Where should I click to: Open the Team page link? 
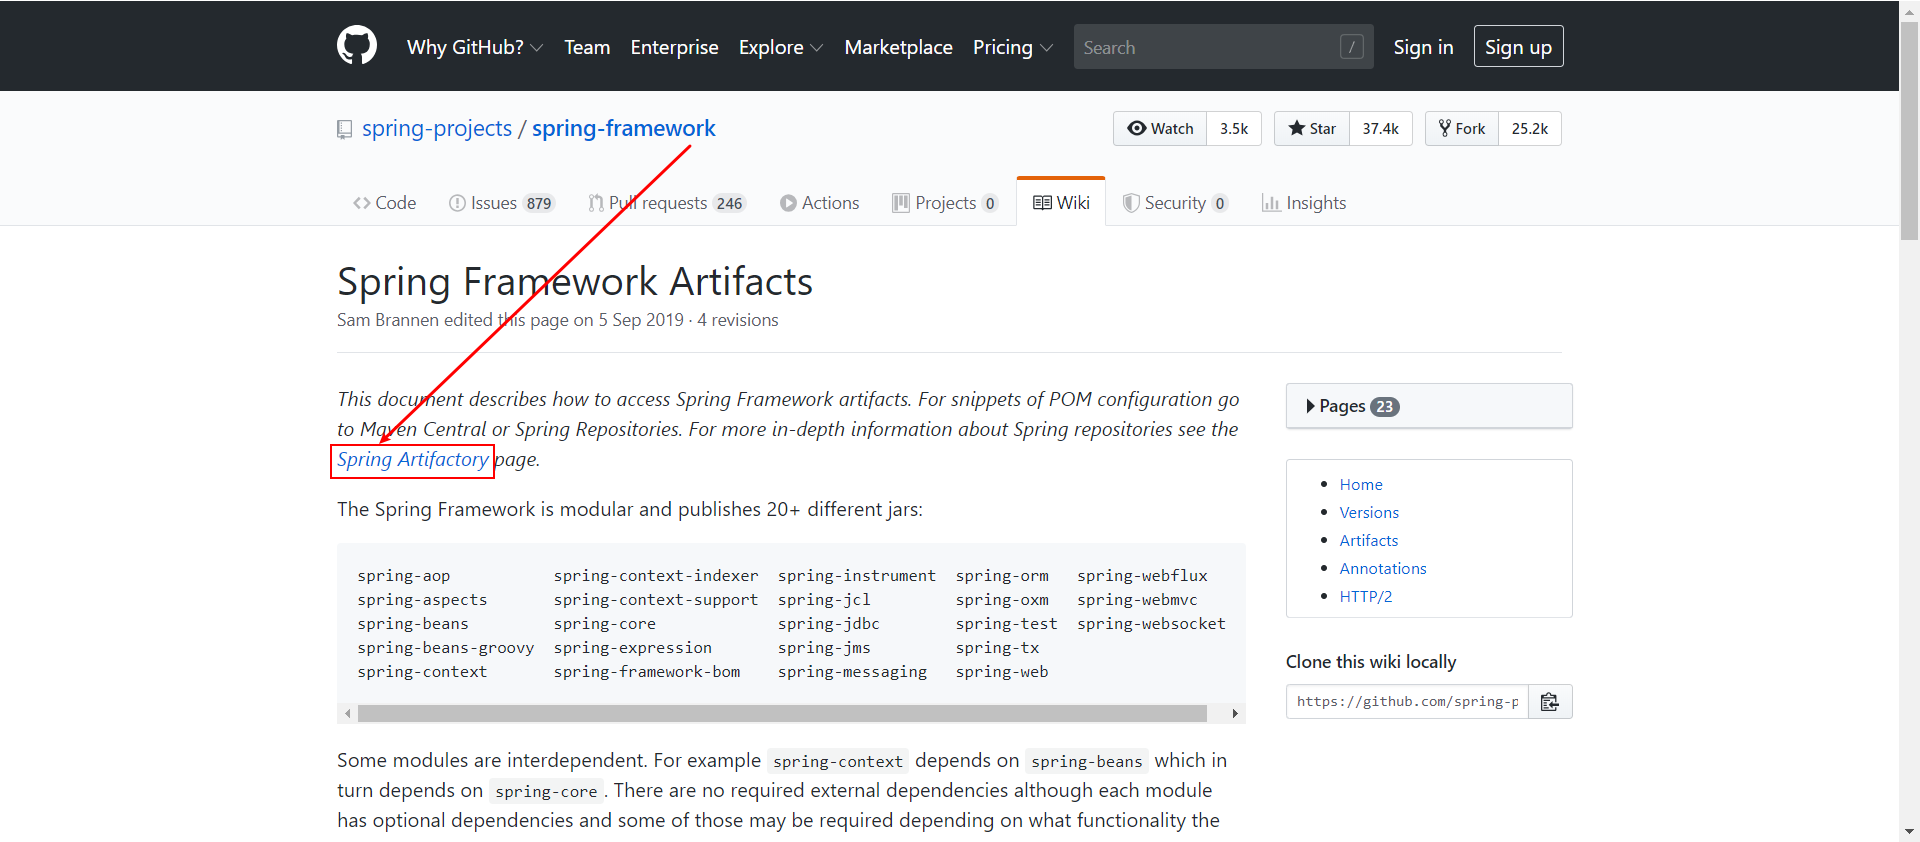(587, 47)
